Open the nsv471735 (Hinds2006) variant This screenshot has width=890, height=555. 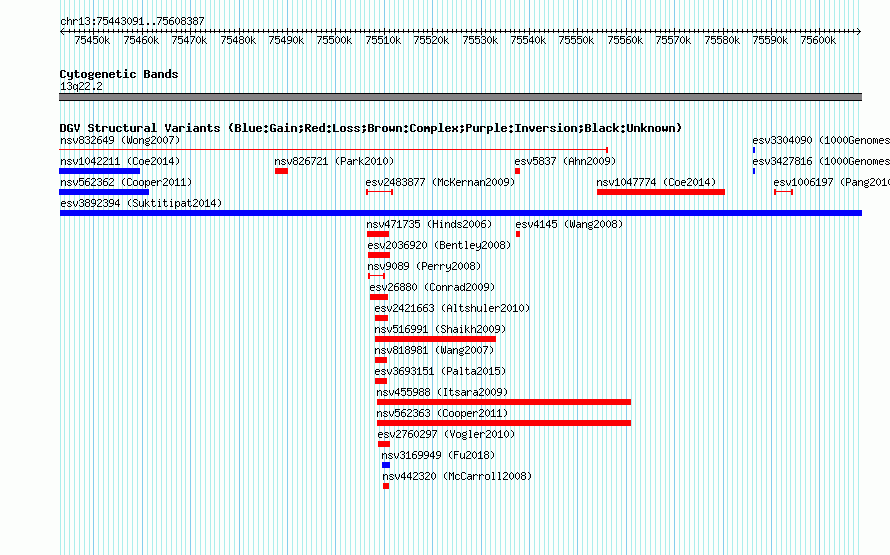429,224
